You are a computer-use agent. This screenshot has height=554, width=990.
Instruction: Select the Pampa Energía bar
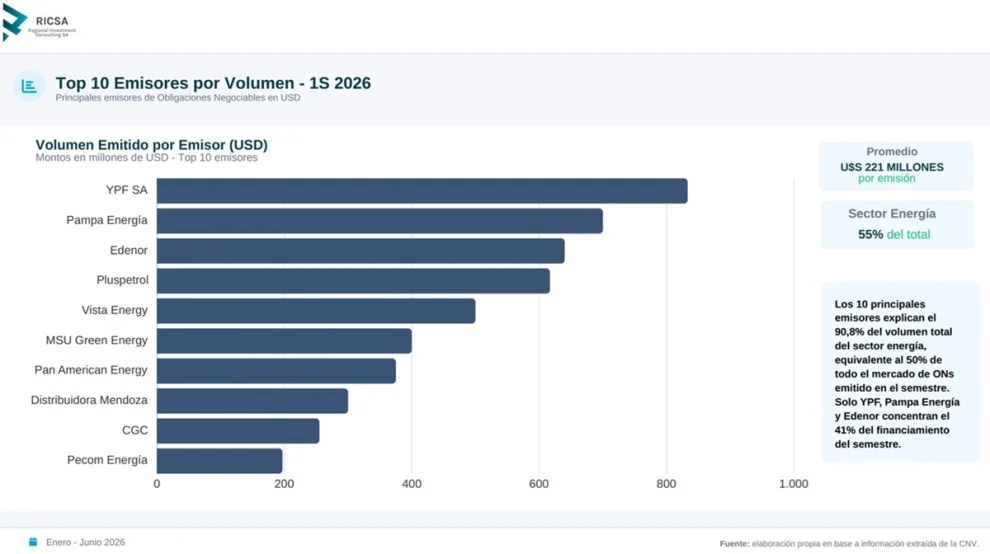(x=379, y=221)
